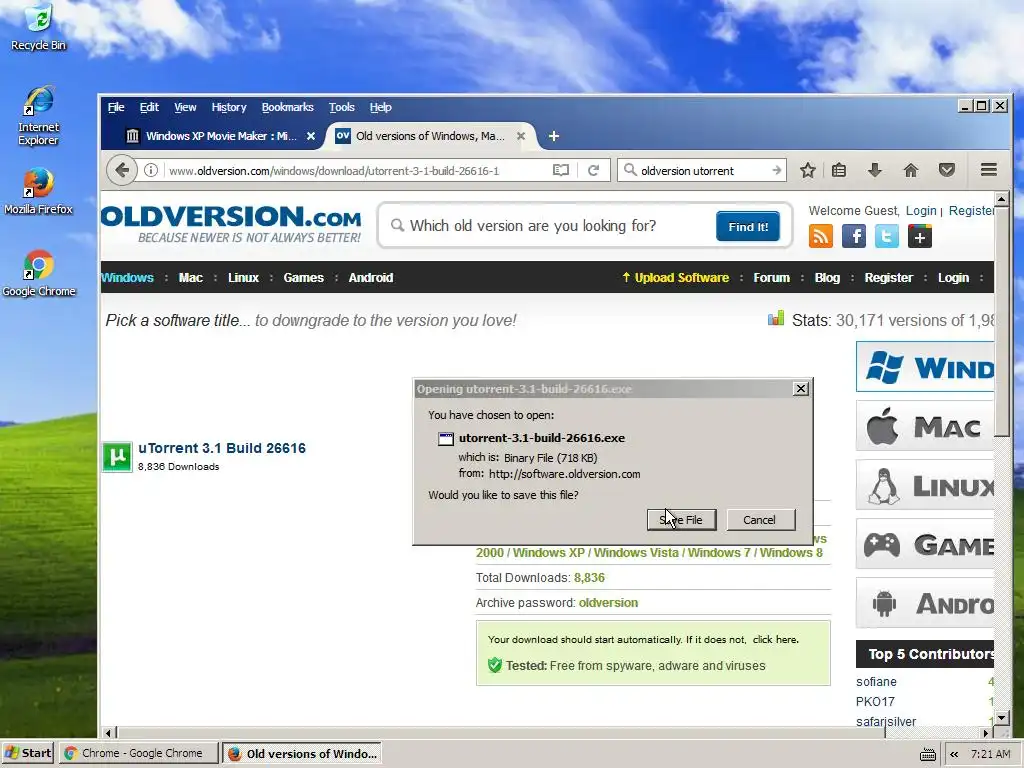Open the Mac link in site navigation bar
The image size is (1024, 768).
click(x=191, y=278)
